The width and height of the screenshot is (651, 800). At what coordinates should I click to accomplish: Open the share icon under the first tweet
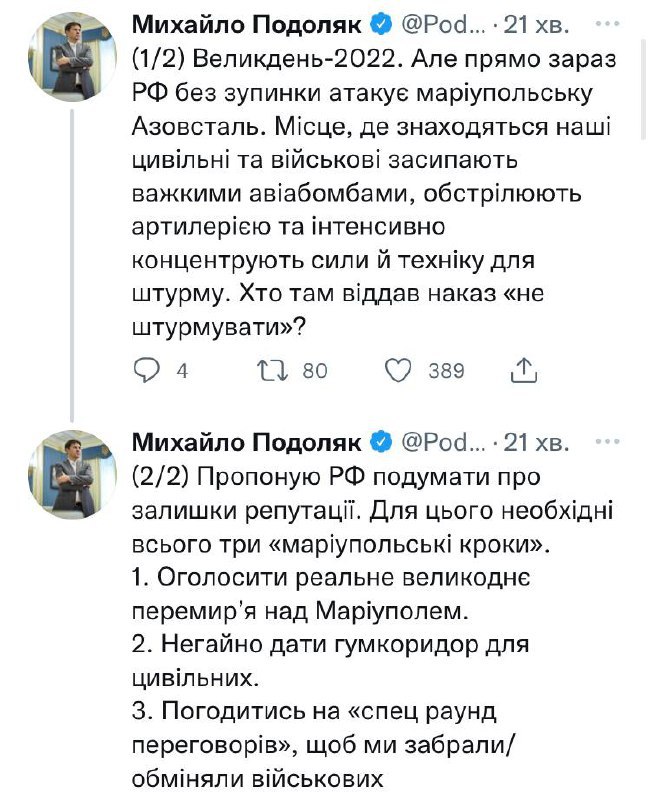523,371
